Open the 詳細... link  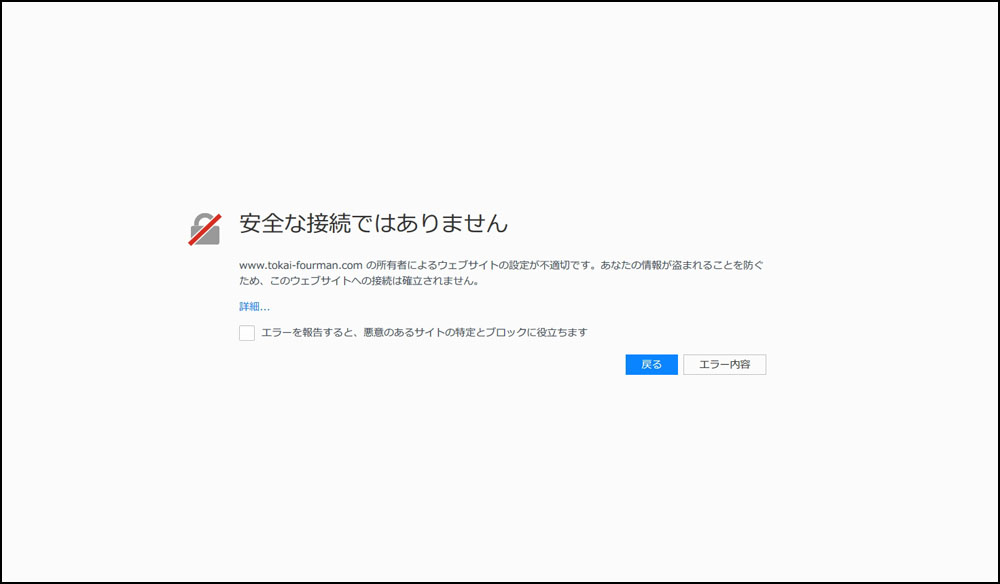coord(254,307)
